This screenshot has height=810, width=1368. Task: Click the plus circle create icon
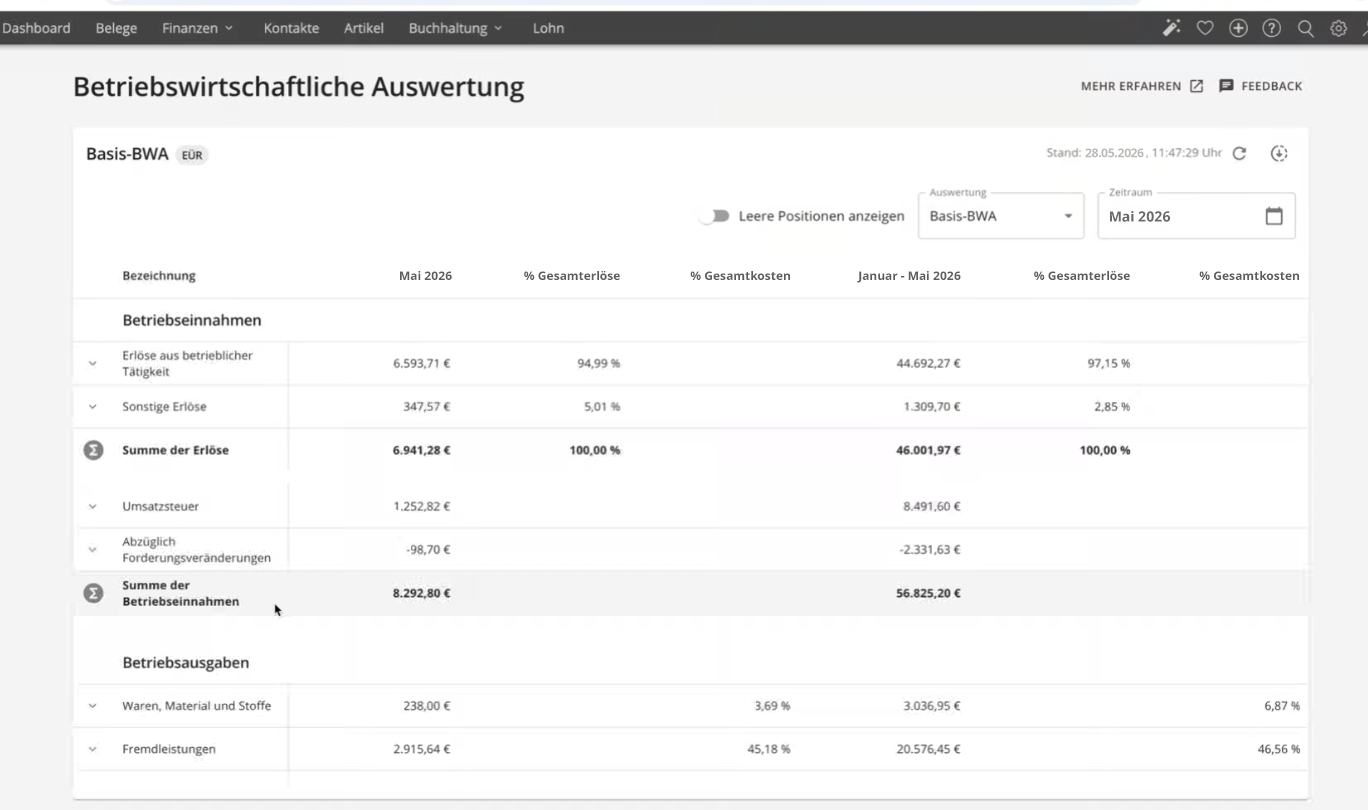pyautogui.click(x=1238, y=28)
